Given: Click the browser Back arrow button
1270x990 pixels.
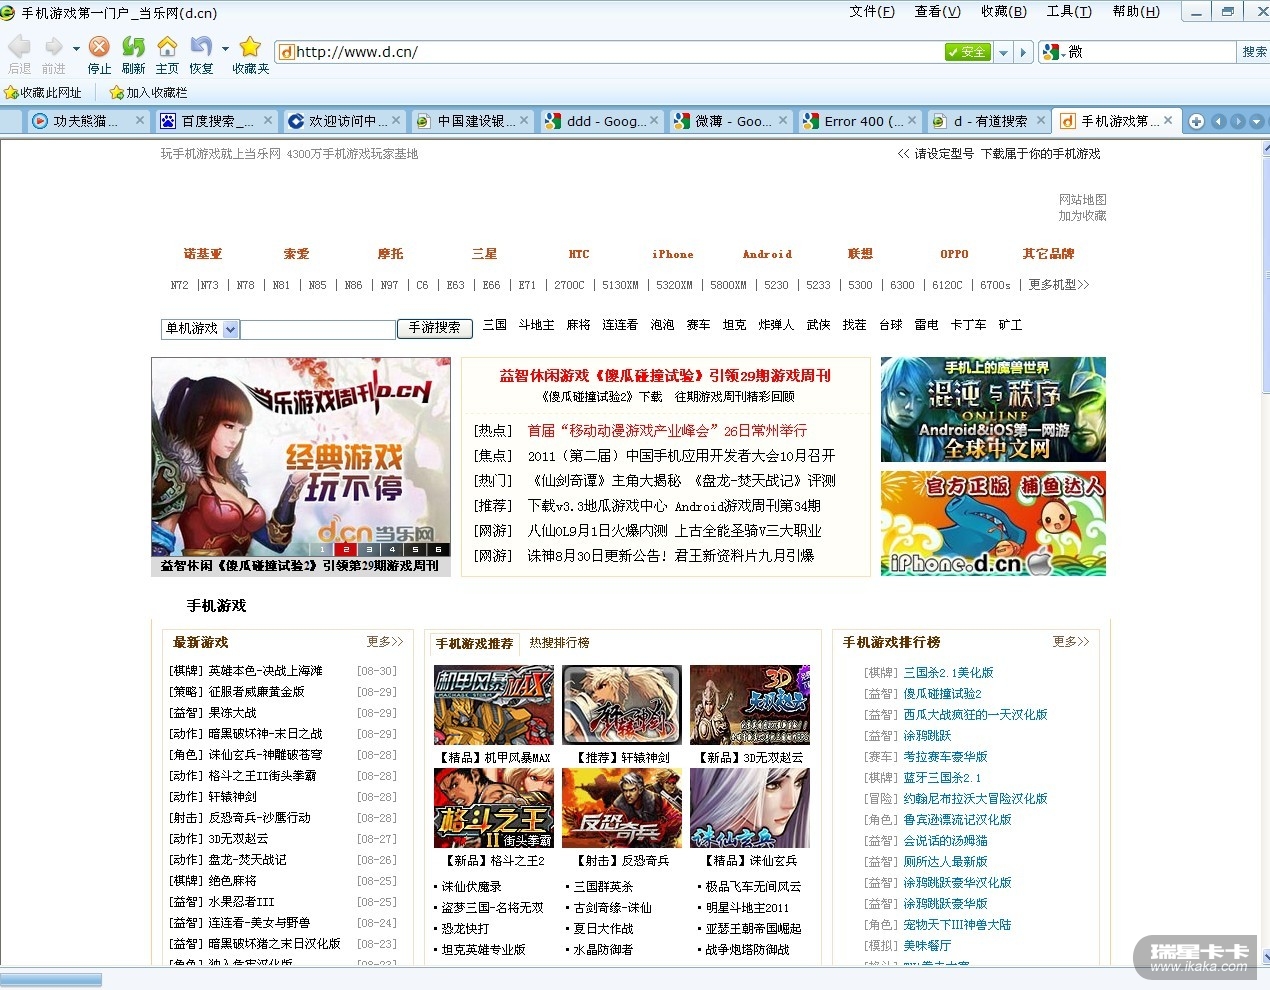Looking at the screenshot, I should (x=19, y=46).
